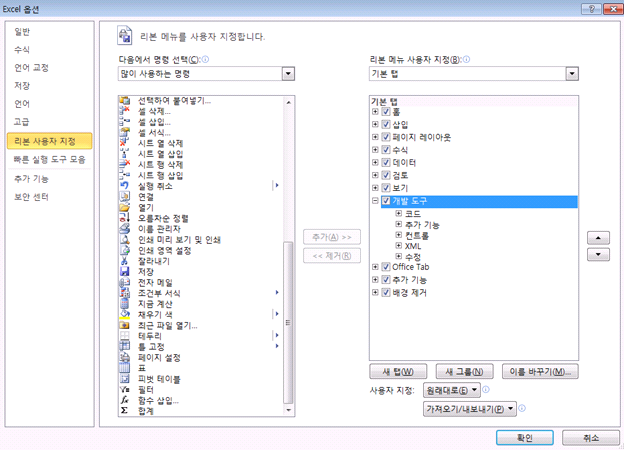
Task: Click the 인쇄 미리 보기 및 인쇄 icon
Action: click(125, 240)
